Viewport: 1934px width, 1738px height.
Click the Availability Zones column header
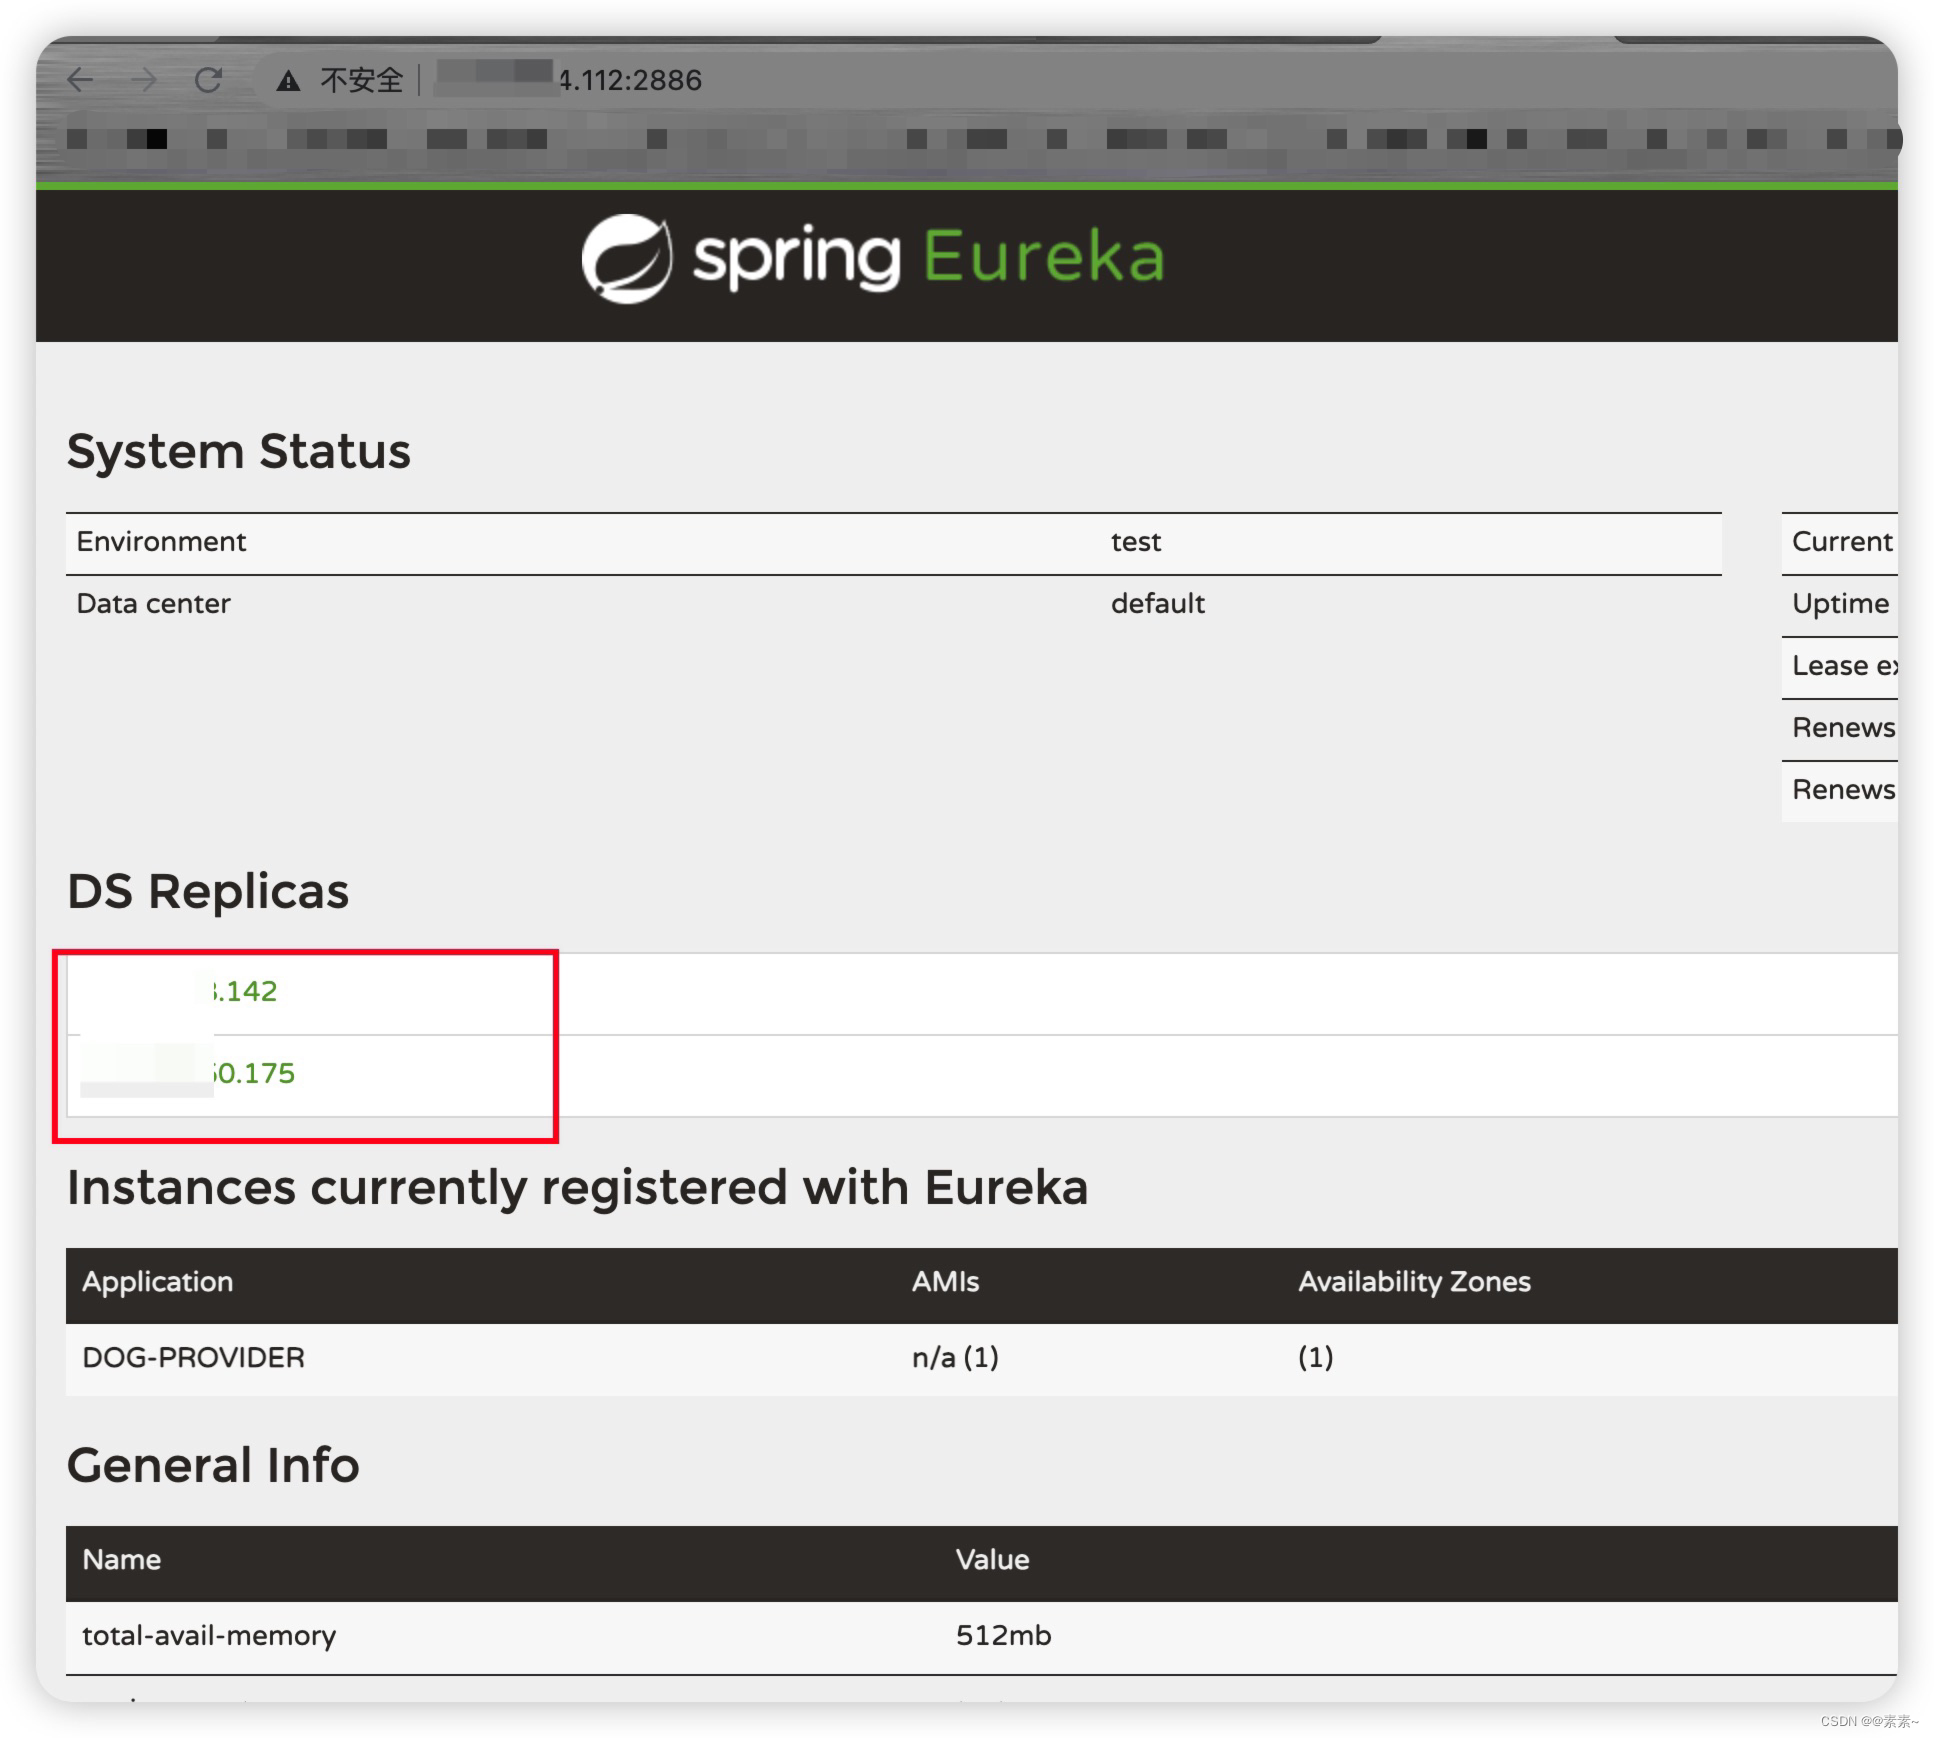1414,1282
